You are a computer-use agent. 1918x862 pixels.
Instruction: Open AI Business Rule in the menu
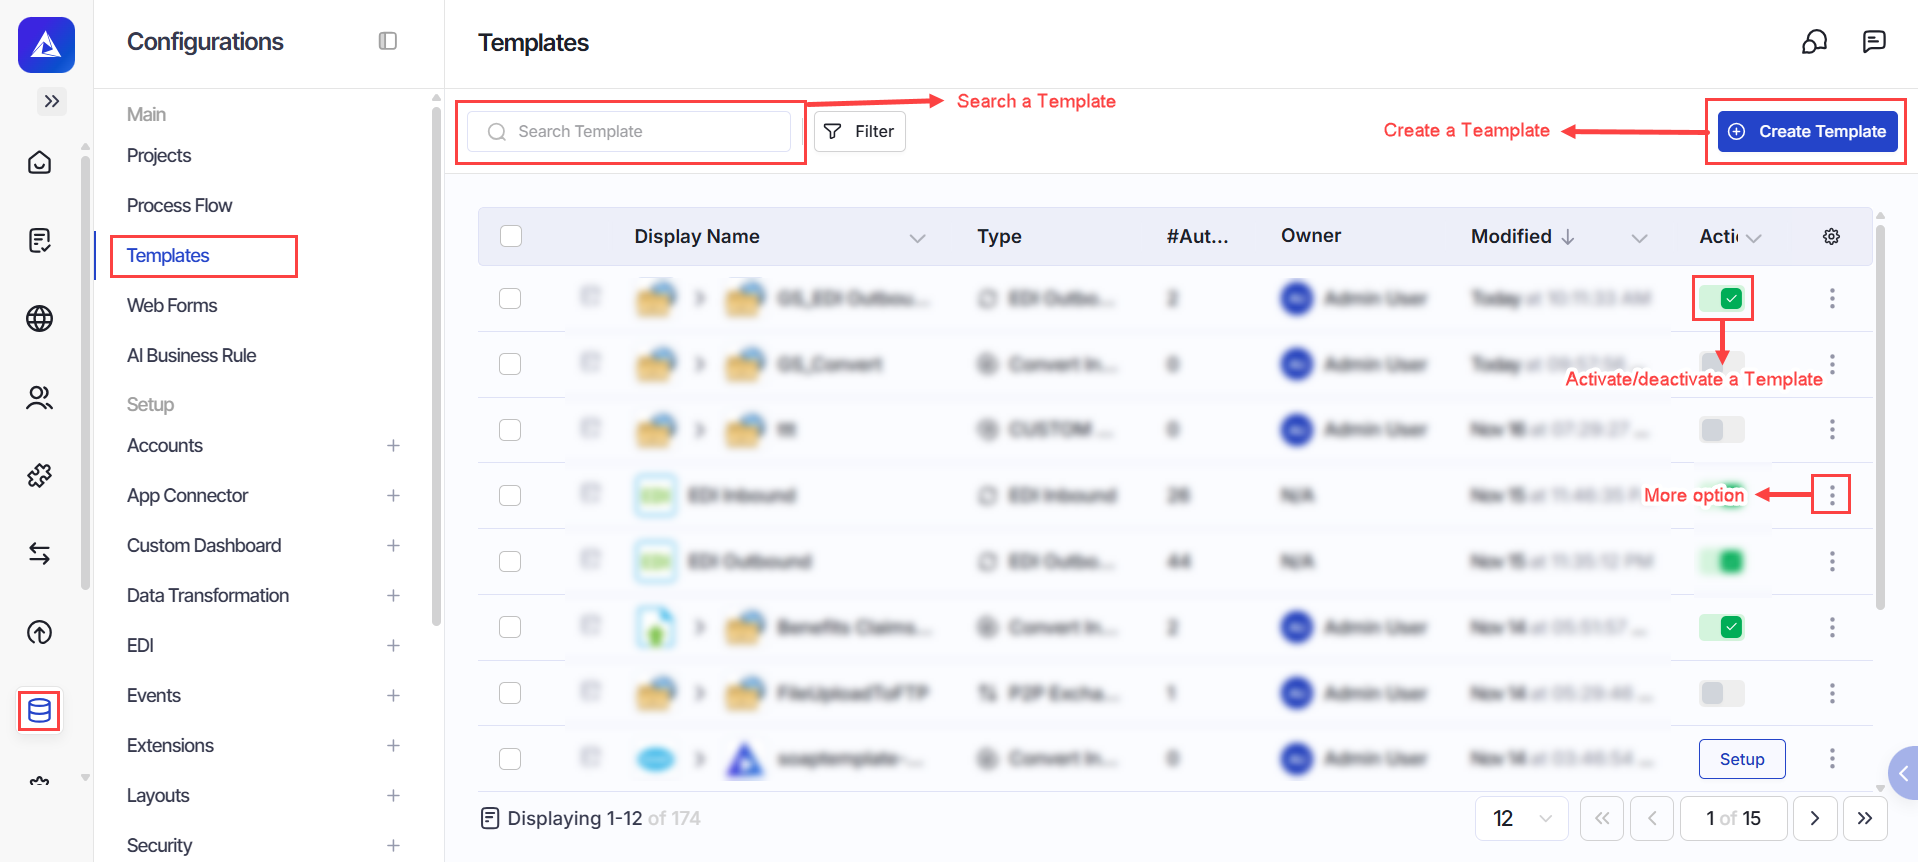(191, 356)
